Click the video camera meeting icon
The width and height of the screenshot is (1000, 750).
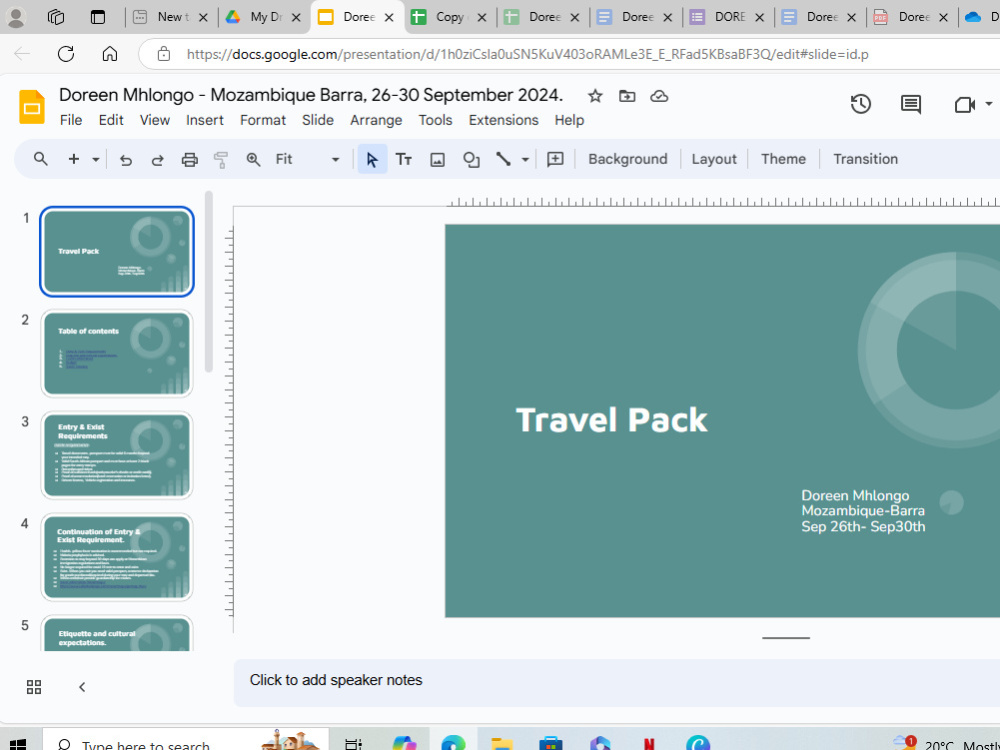point(964,105)
